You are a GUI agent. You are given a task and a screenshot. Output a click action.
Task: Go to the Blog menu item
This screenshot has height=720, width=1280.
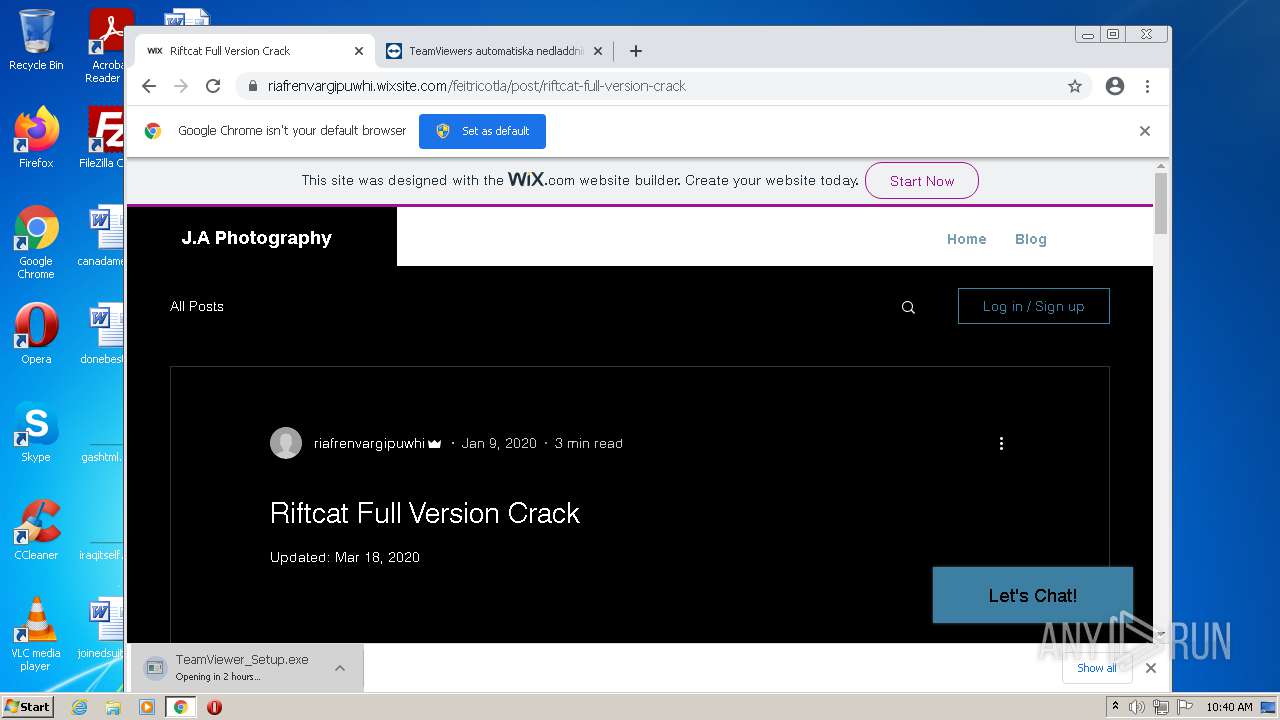click(x=1030, y=239)
